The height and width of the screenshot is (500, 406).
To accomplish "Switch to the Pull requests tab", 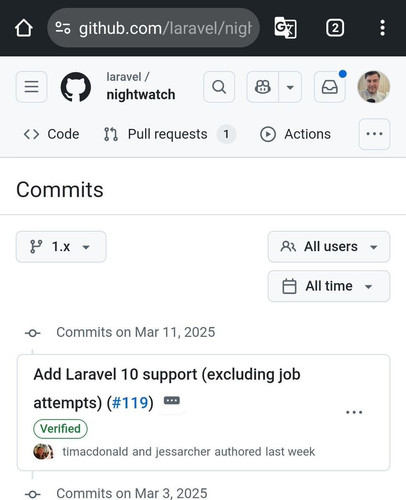I will 170,134.
